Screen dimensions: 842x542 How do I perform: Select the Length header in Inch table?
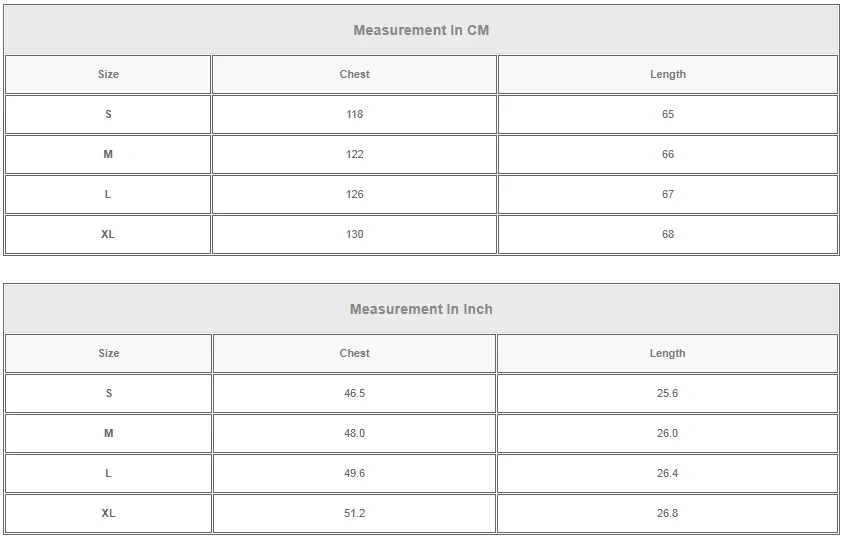click(667, 353)
